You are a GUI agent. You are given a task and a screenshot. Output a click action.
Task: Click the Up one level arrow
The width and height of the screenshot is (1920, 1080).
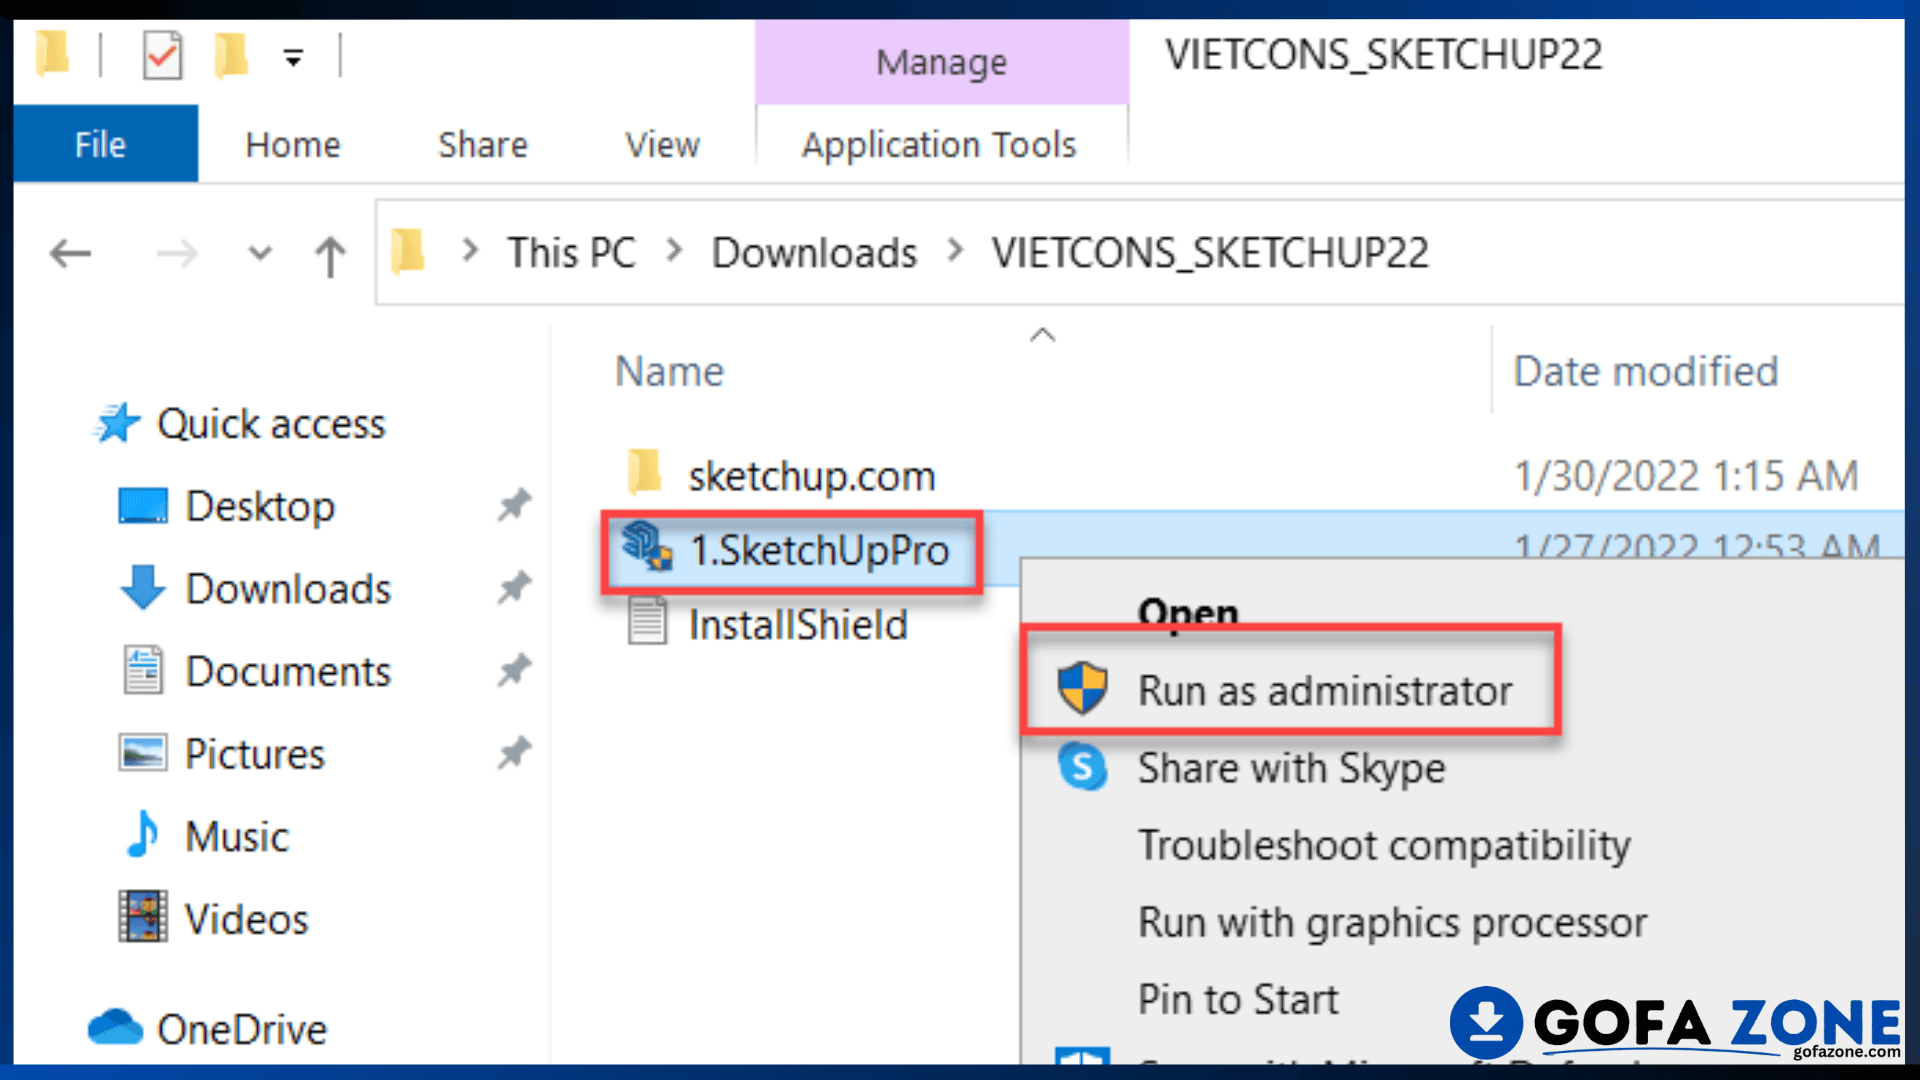tap(330, 255)
